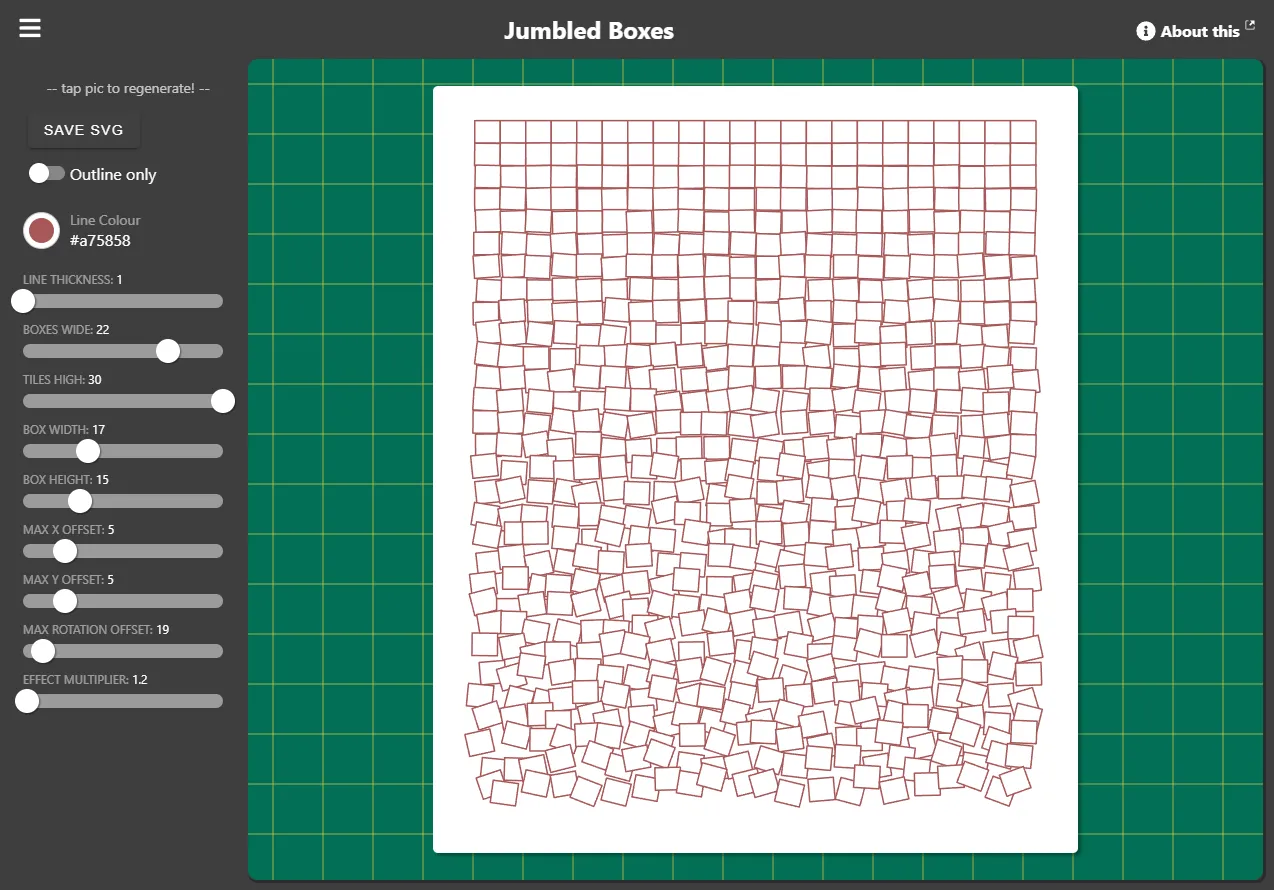Click the #a75858 colour value field

click(x=100, y=240)
